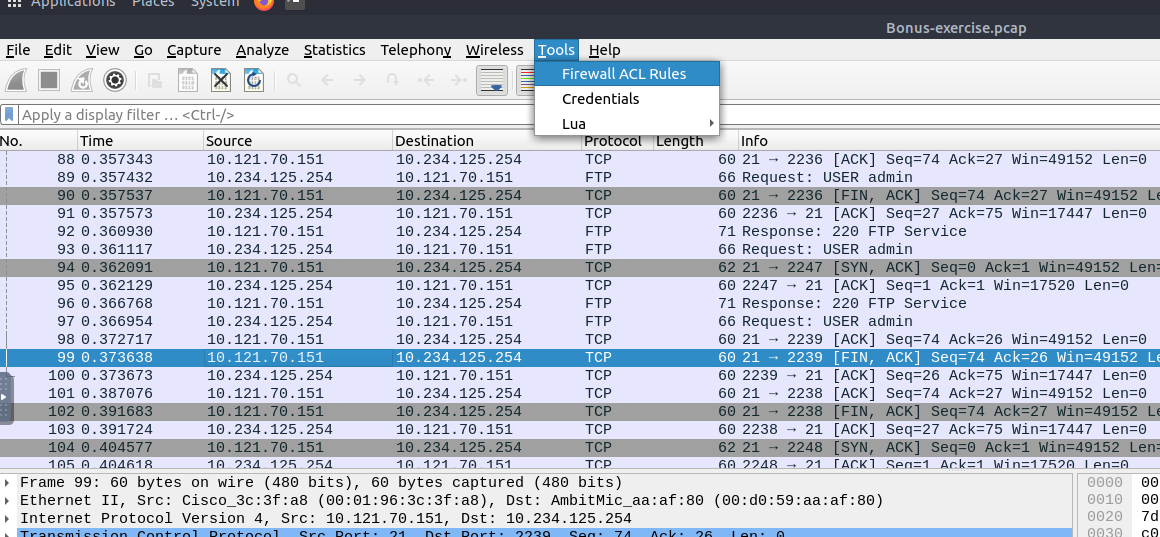Click the Bonus-exercise.pcap window title
The width and height of the screenshot is (1160, 537).
(x=956, y=29)
